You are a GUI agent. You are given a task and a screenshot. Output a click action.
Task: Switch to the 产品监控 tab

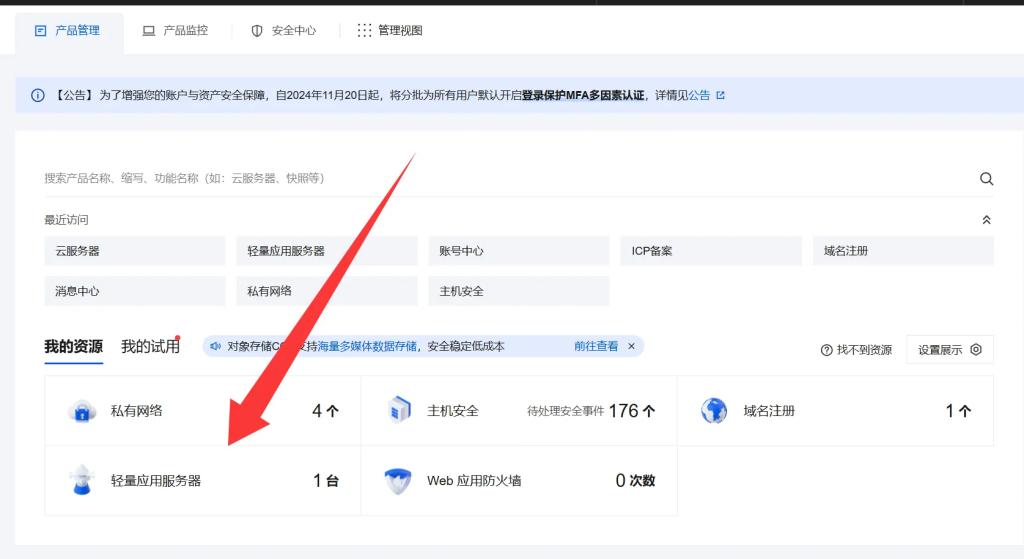[x=175, y=31]
